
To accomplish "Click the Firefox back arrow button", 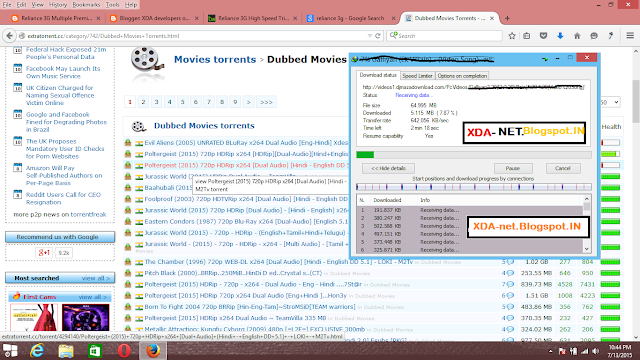I will (x=9, y=36).
